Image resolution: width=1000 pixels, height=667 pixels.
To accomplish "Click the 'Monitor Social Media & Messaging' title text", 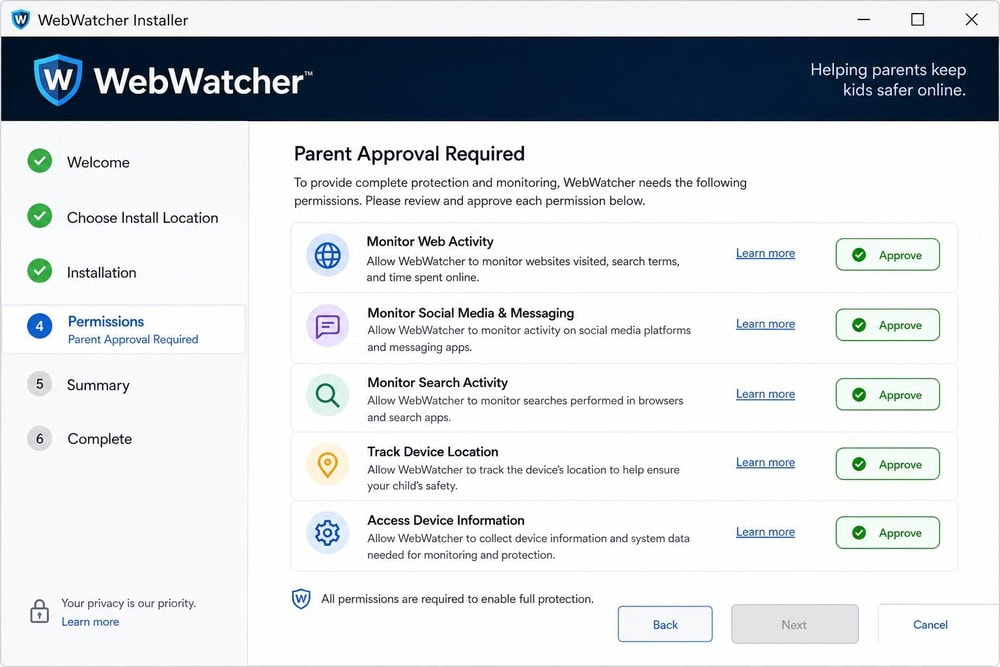I will 471,313.
